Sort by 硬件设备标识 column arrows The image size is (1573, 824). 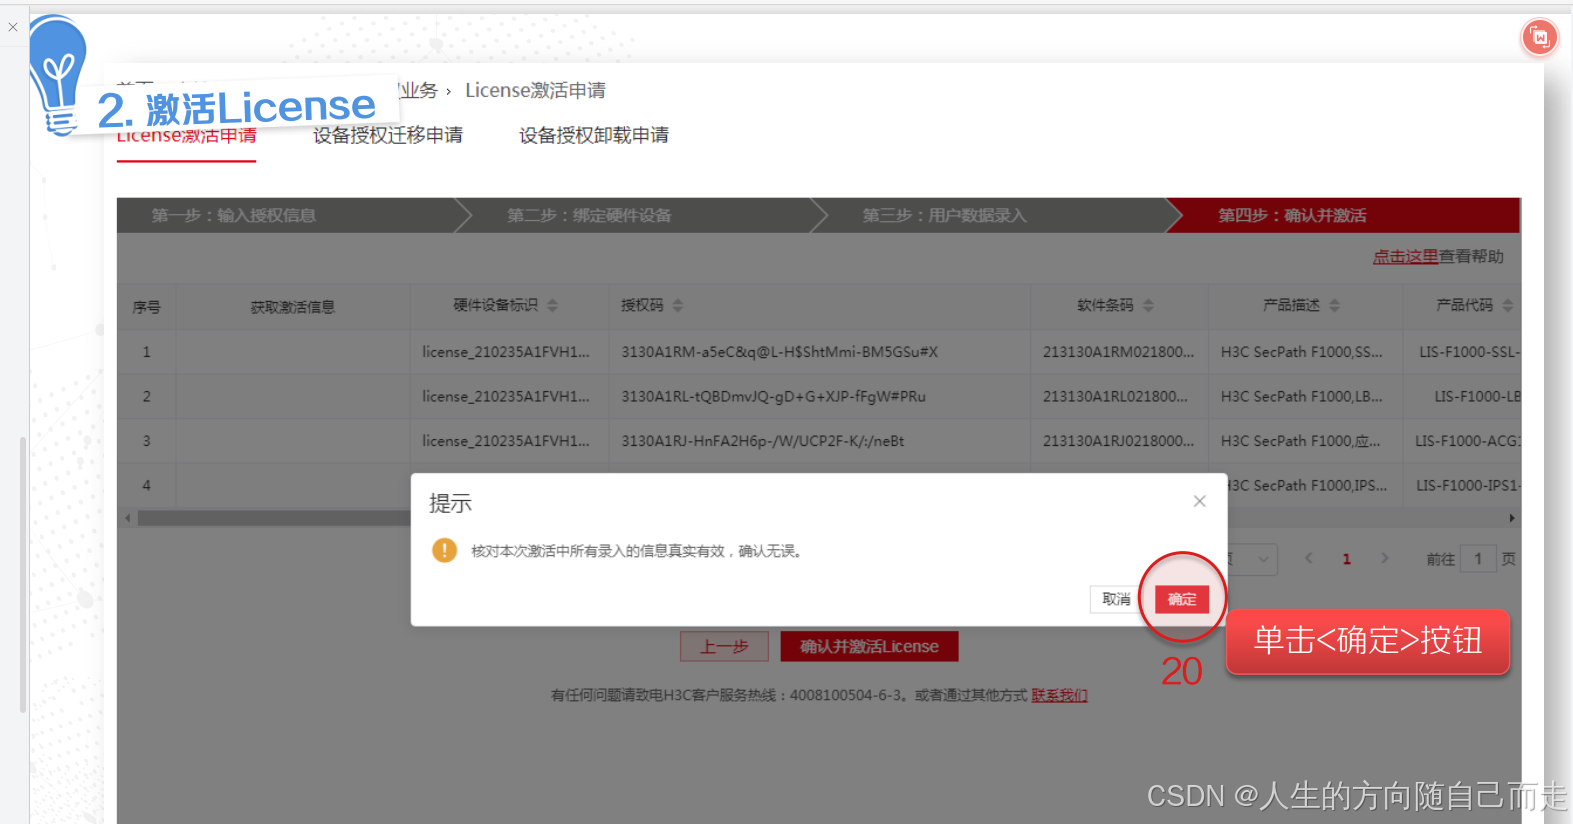point(553,305)
